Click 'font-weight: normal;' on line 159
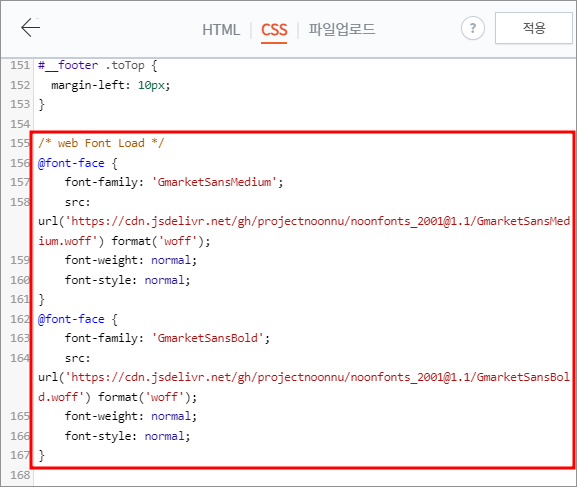577x487 pixels. (x=131, y=260)
